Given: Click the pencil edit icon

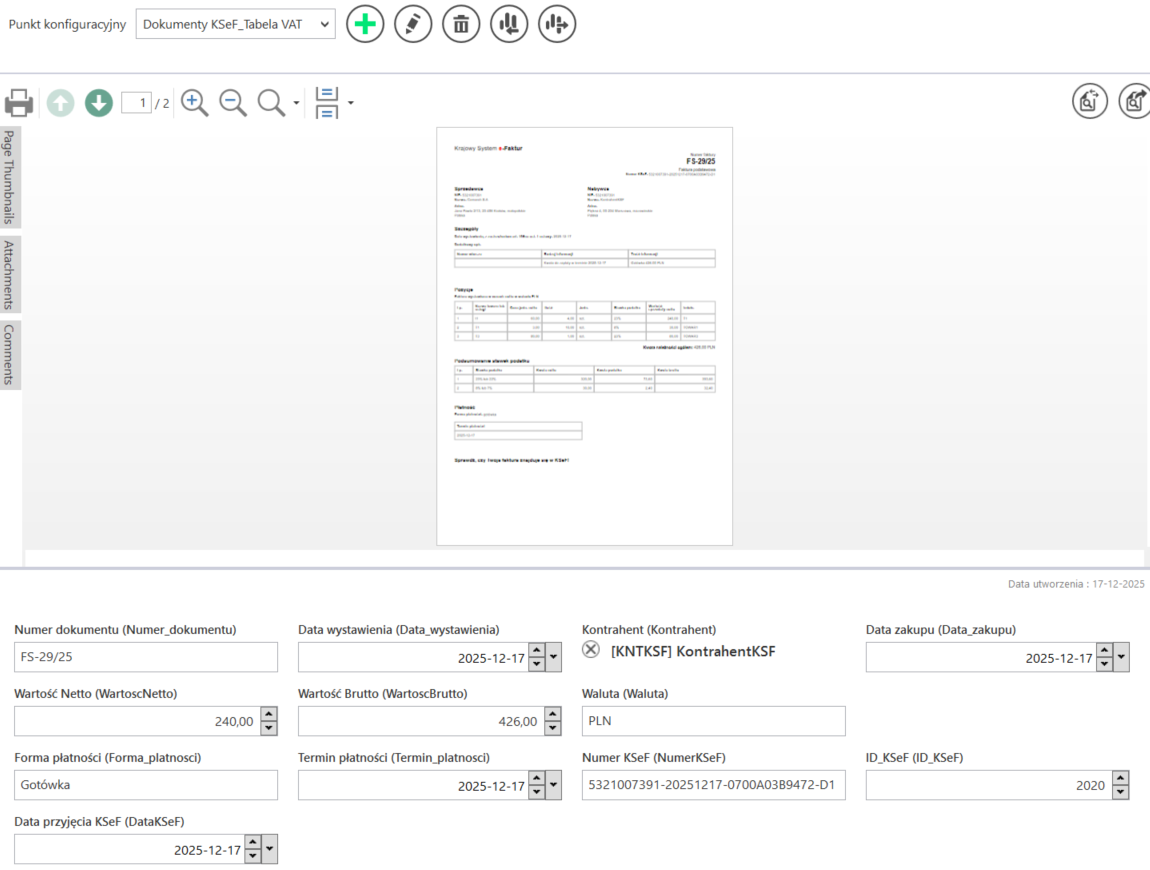Looking at the screenshot, I should pos(413,24).
